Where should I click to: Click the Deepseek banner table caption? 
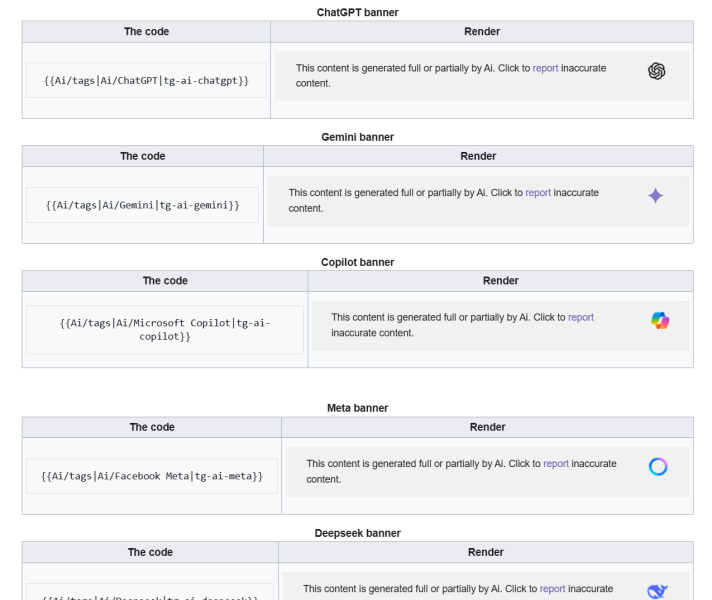click(357, 533)
